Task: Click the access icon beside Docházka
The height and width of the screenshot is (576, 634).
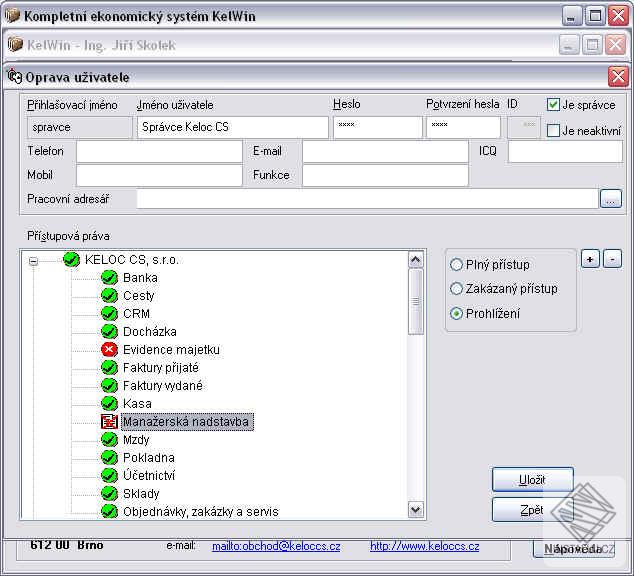Action: point(109,331)
